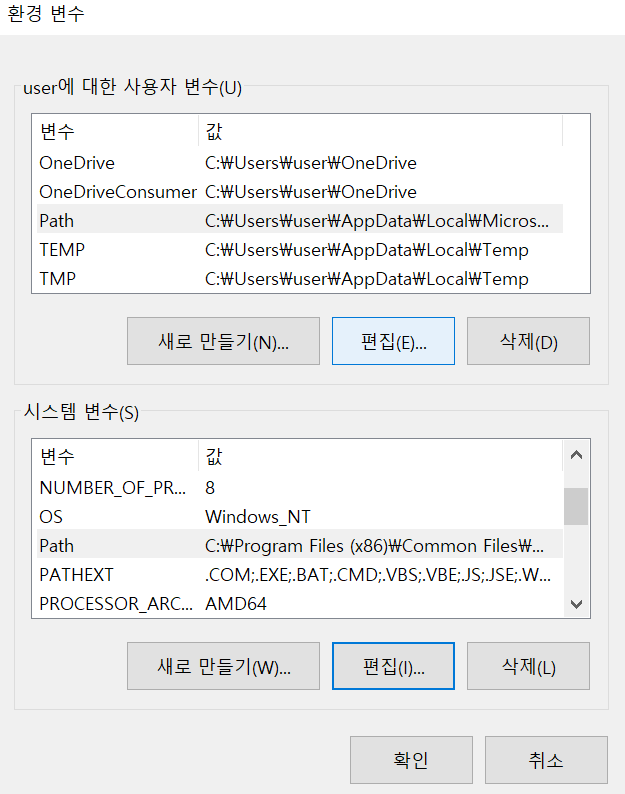Click the C:₩Users₩user₩OneDrive value in OneDriveConsumer row
Screen dimensions: 625x794
(x=310, y=192)
